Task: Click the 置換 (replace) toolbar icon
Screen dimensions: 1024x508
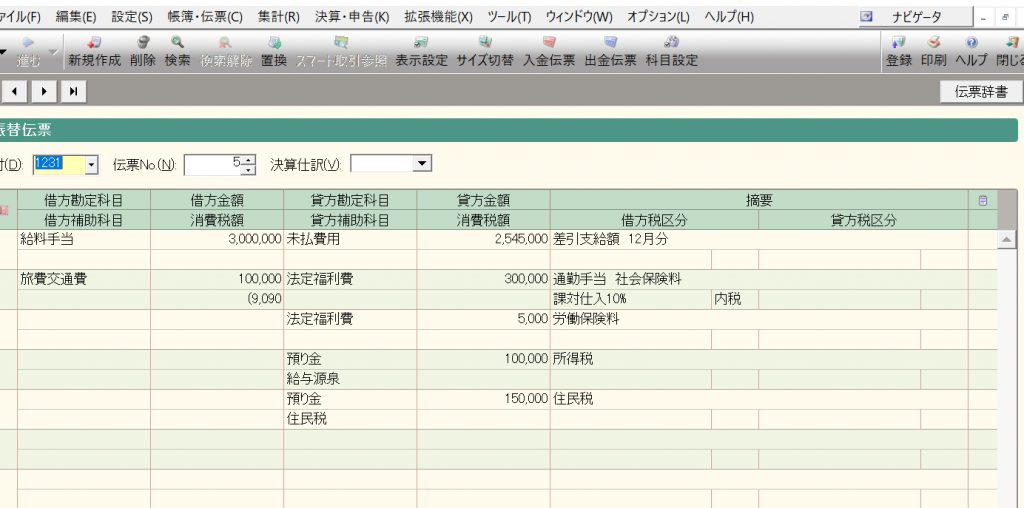Action: pyautogui.click(x=273, y=51)
